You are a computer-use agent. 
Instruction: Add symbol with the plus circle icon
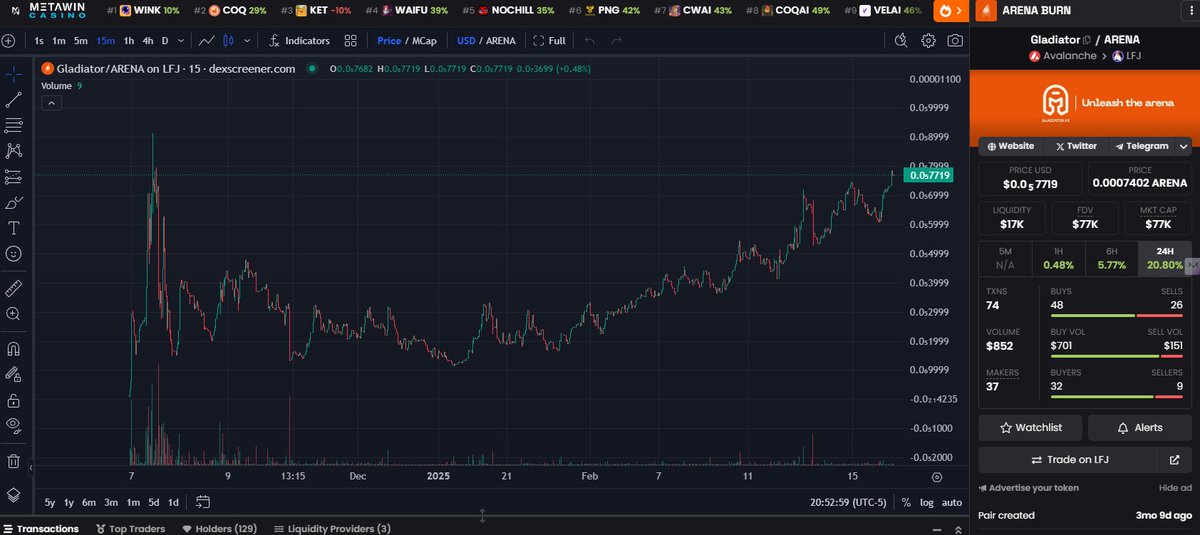(x=9, y=41)
